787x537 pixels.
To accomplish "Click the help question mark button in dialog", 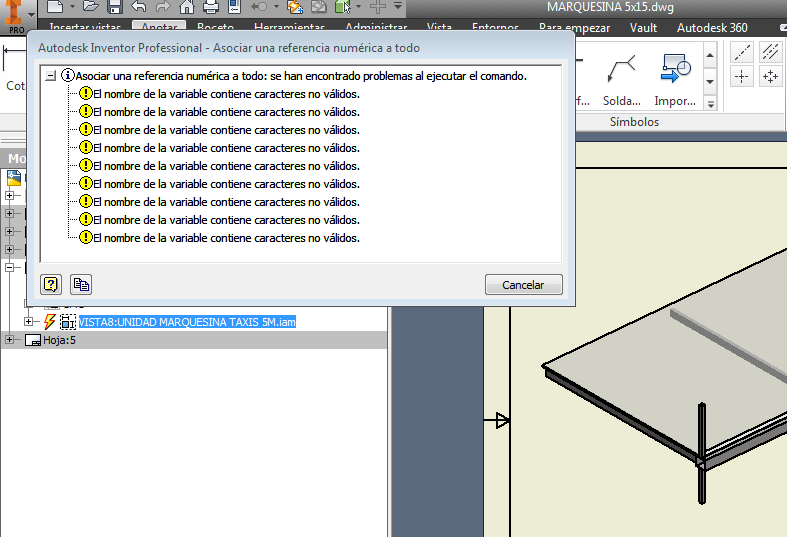I will 51,285.
